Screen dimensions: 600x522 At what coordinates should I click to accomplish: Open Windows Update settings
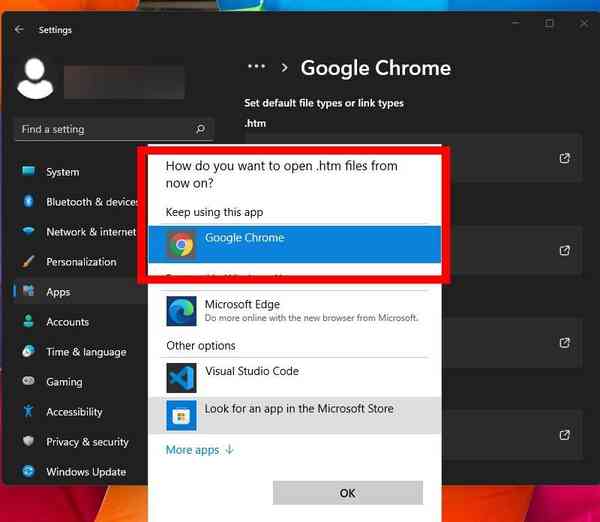click(85, 472)
